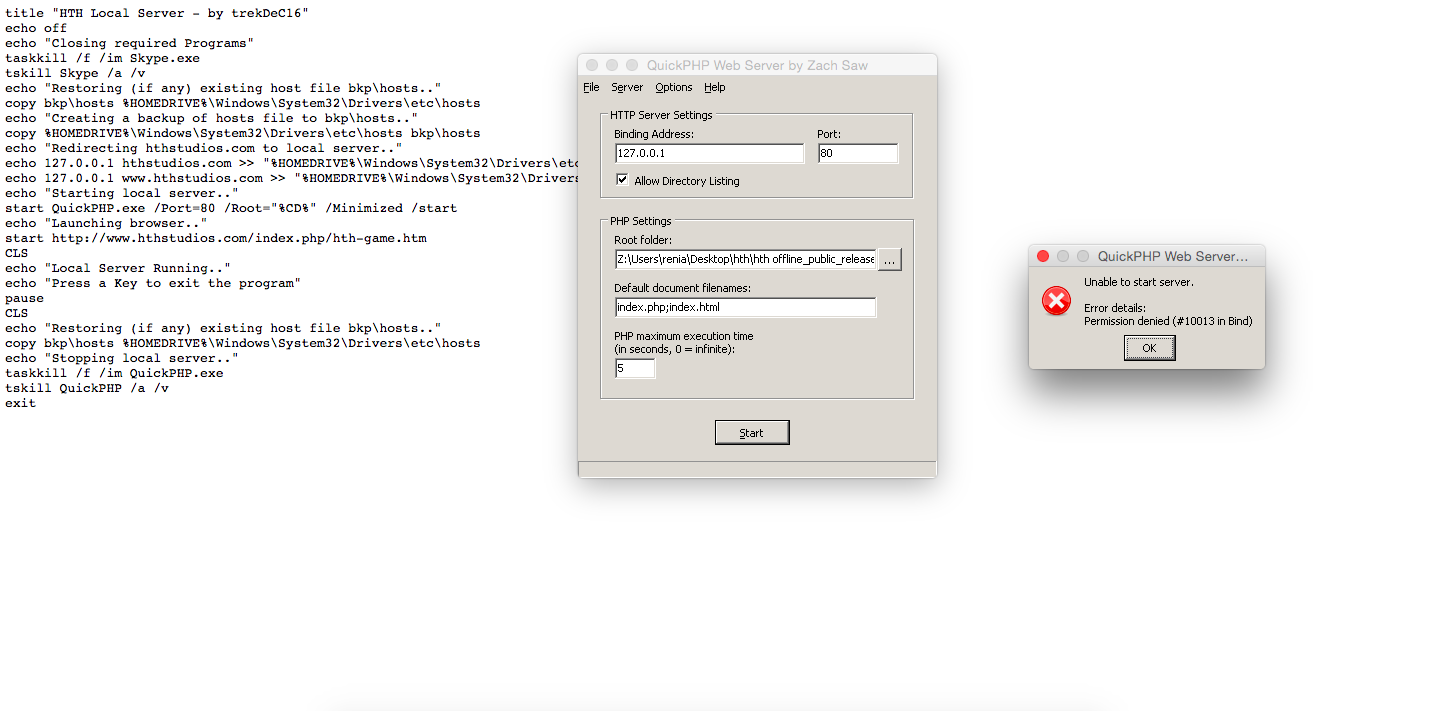Click the "Starting local server.." echo line
Screen dimensions: 1437x711
pyautogui.click(x=122, y=193)
